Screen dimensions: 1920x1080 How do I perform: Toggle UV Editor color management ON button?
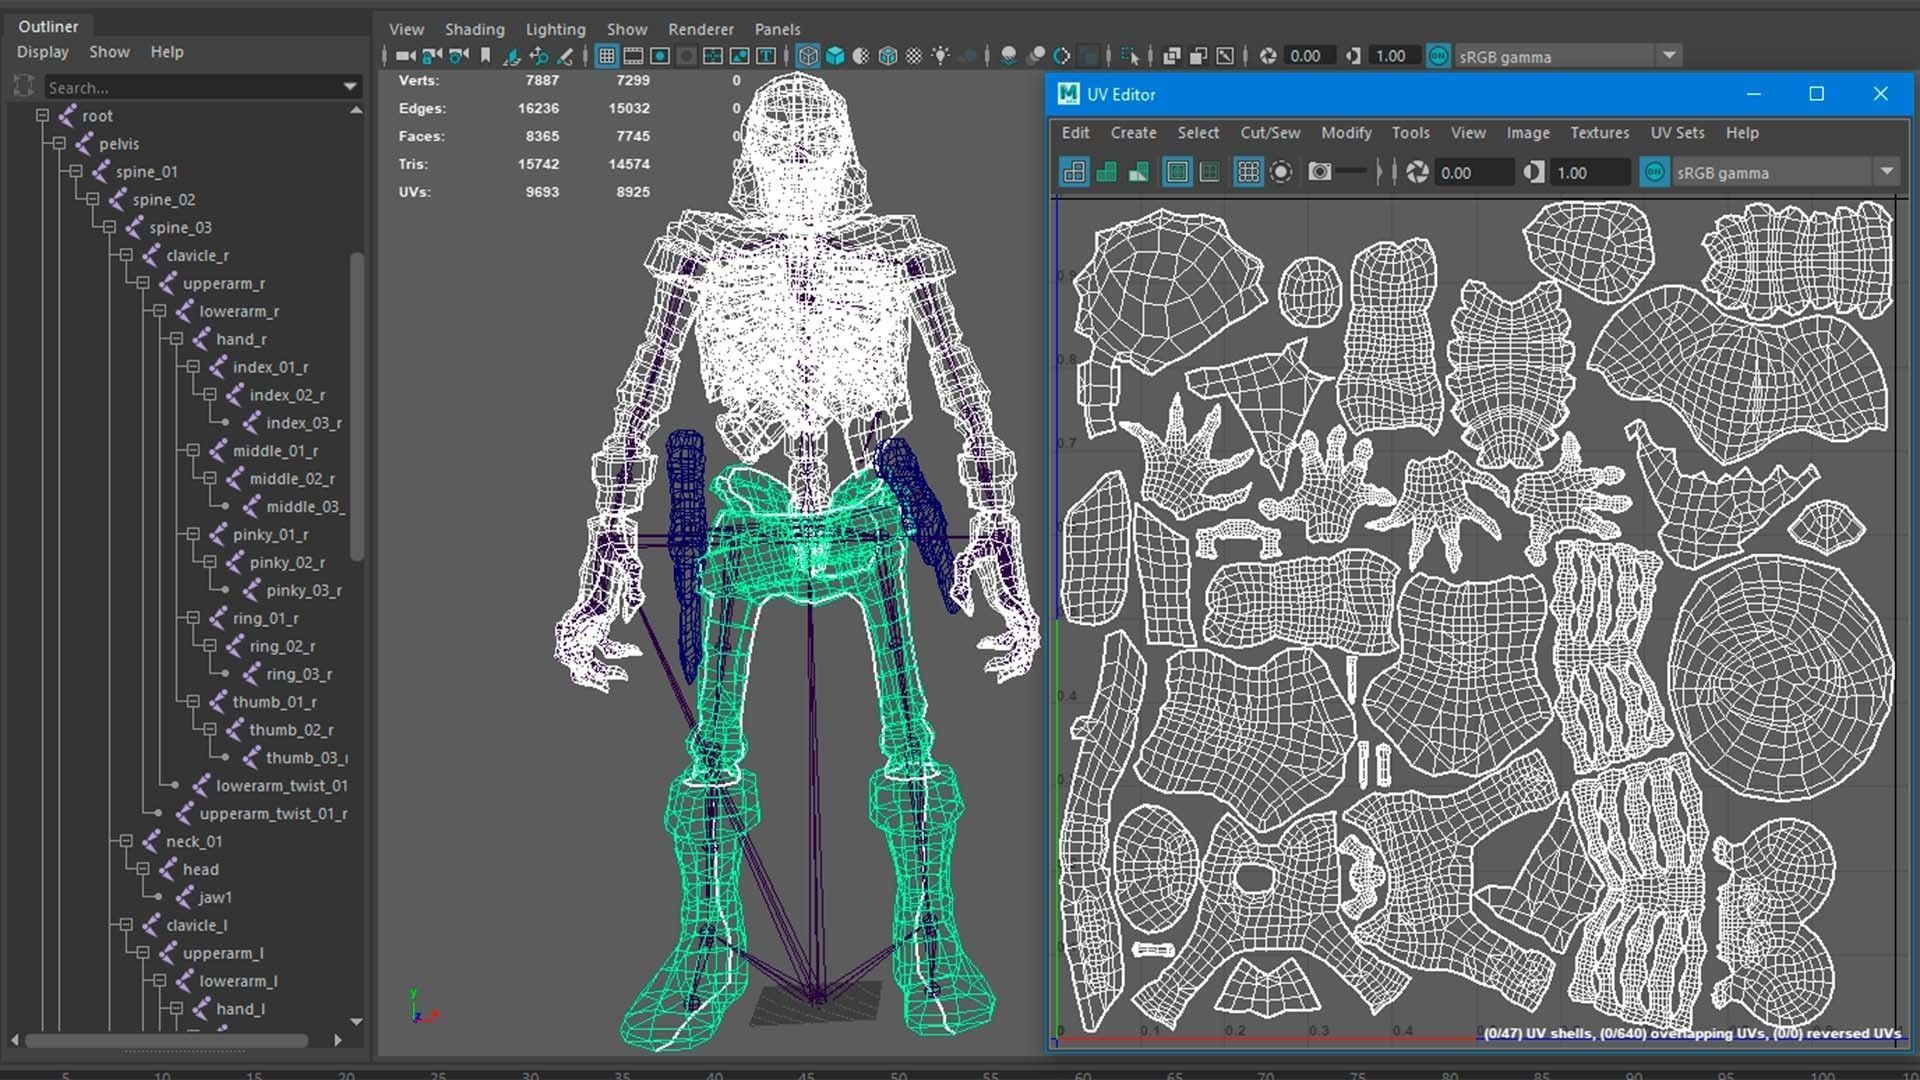1654,172
